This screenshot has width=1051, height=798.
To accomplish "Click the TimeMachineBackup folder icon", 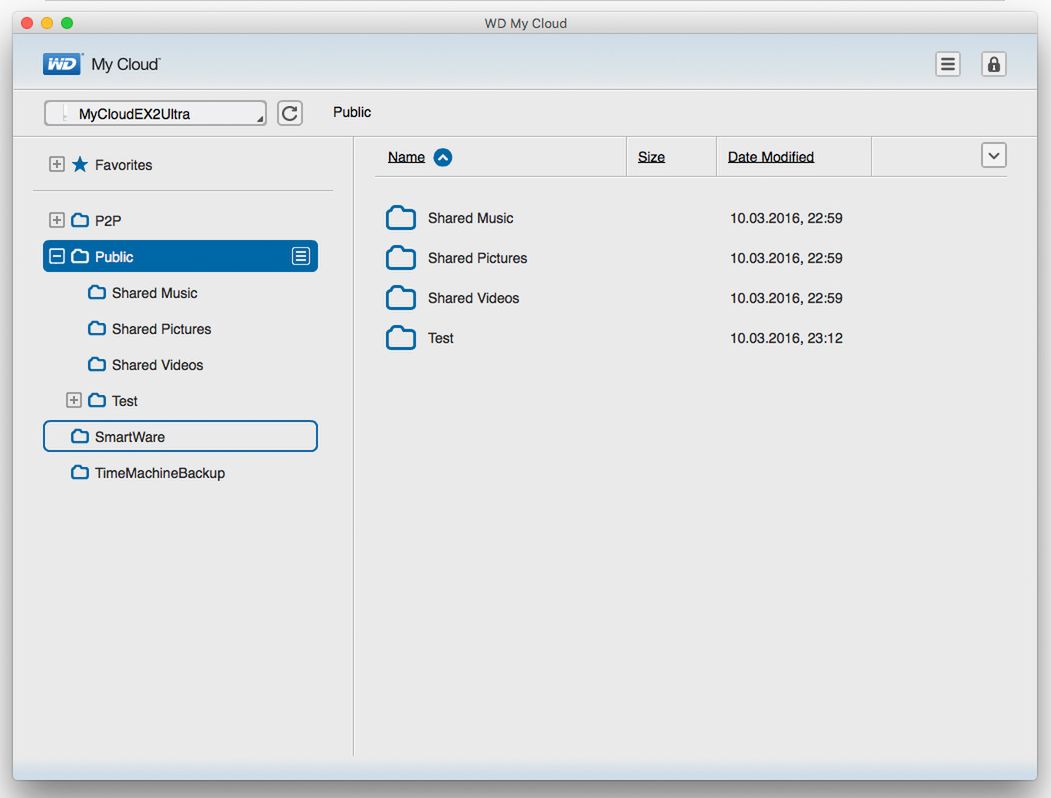I will [80, 472].
